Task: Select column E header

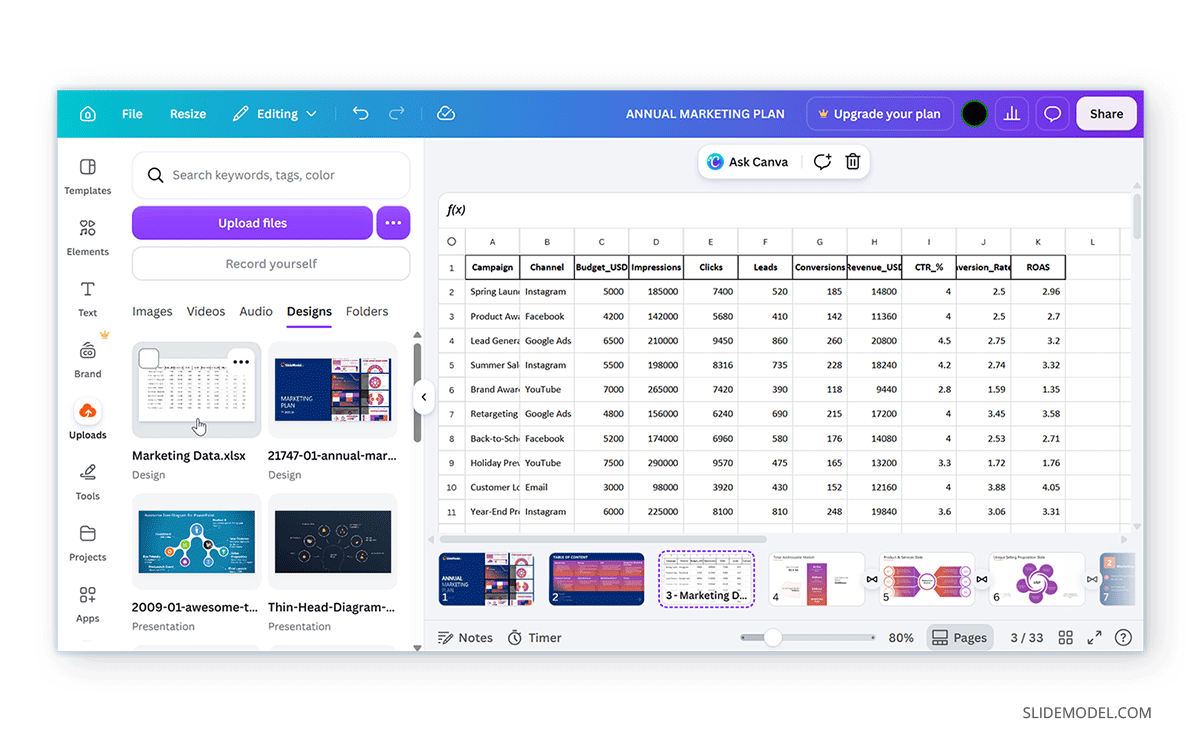Action: pos(711,241)
